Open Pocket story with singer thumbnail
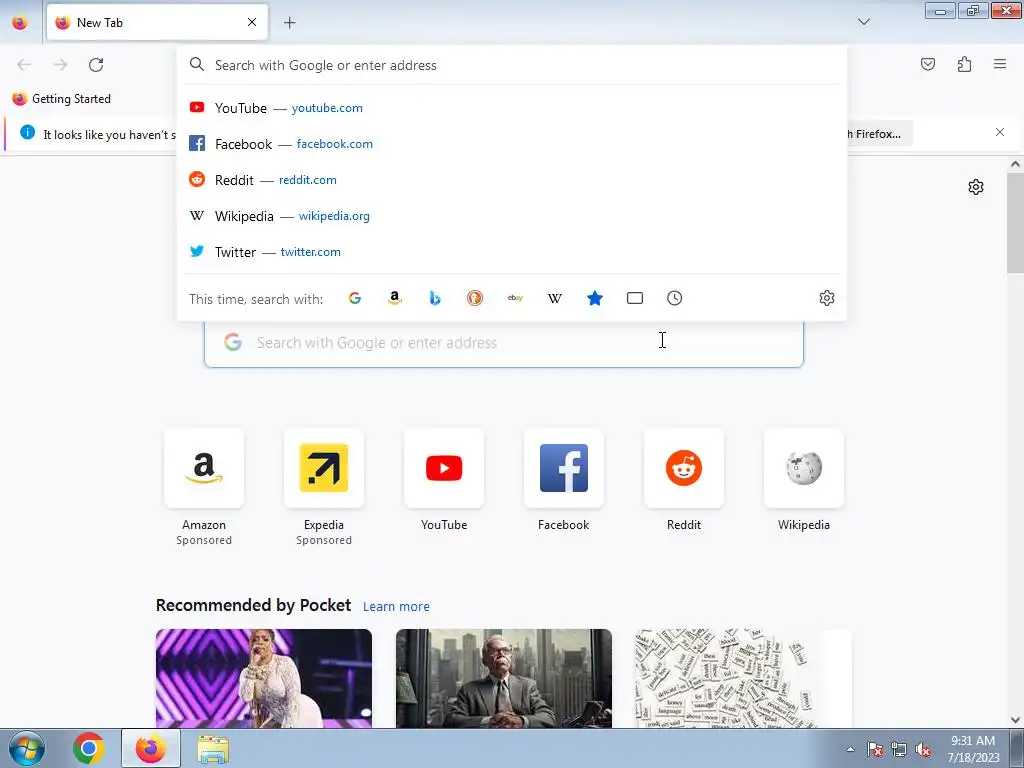The height and width of the screenshot is (768, 1024). (x=264, y=679)
